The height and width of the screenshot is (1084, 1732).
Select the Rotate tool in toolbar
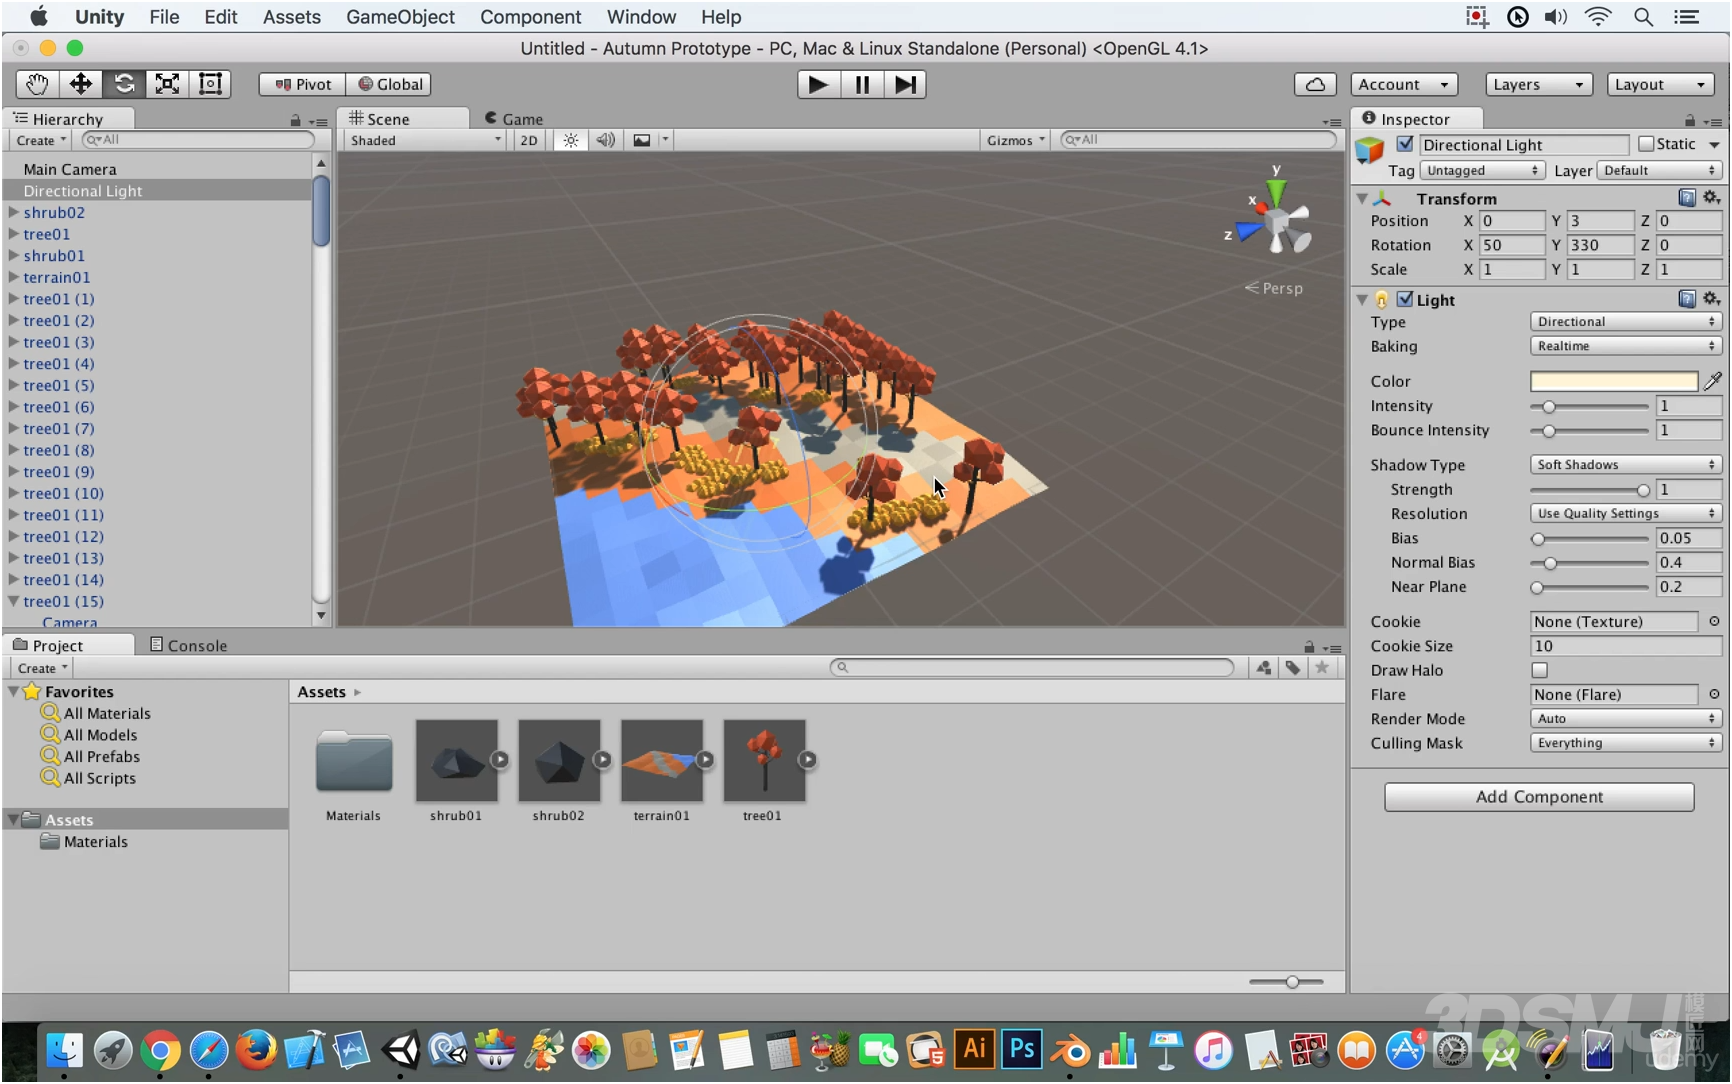(x=124, y=84)
